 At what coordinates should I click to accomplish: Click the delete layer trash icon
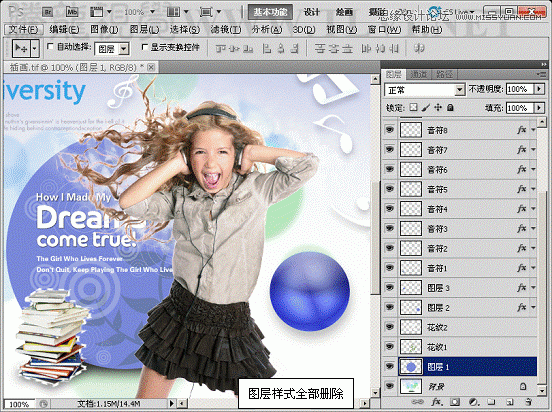(x=528, y=401)
